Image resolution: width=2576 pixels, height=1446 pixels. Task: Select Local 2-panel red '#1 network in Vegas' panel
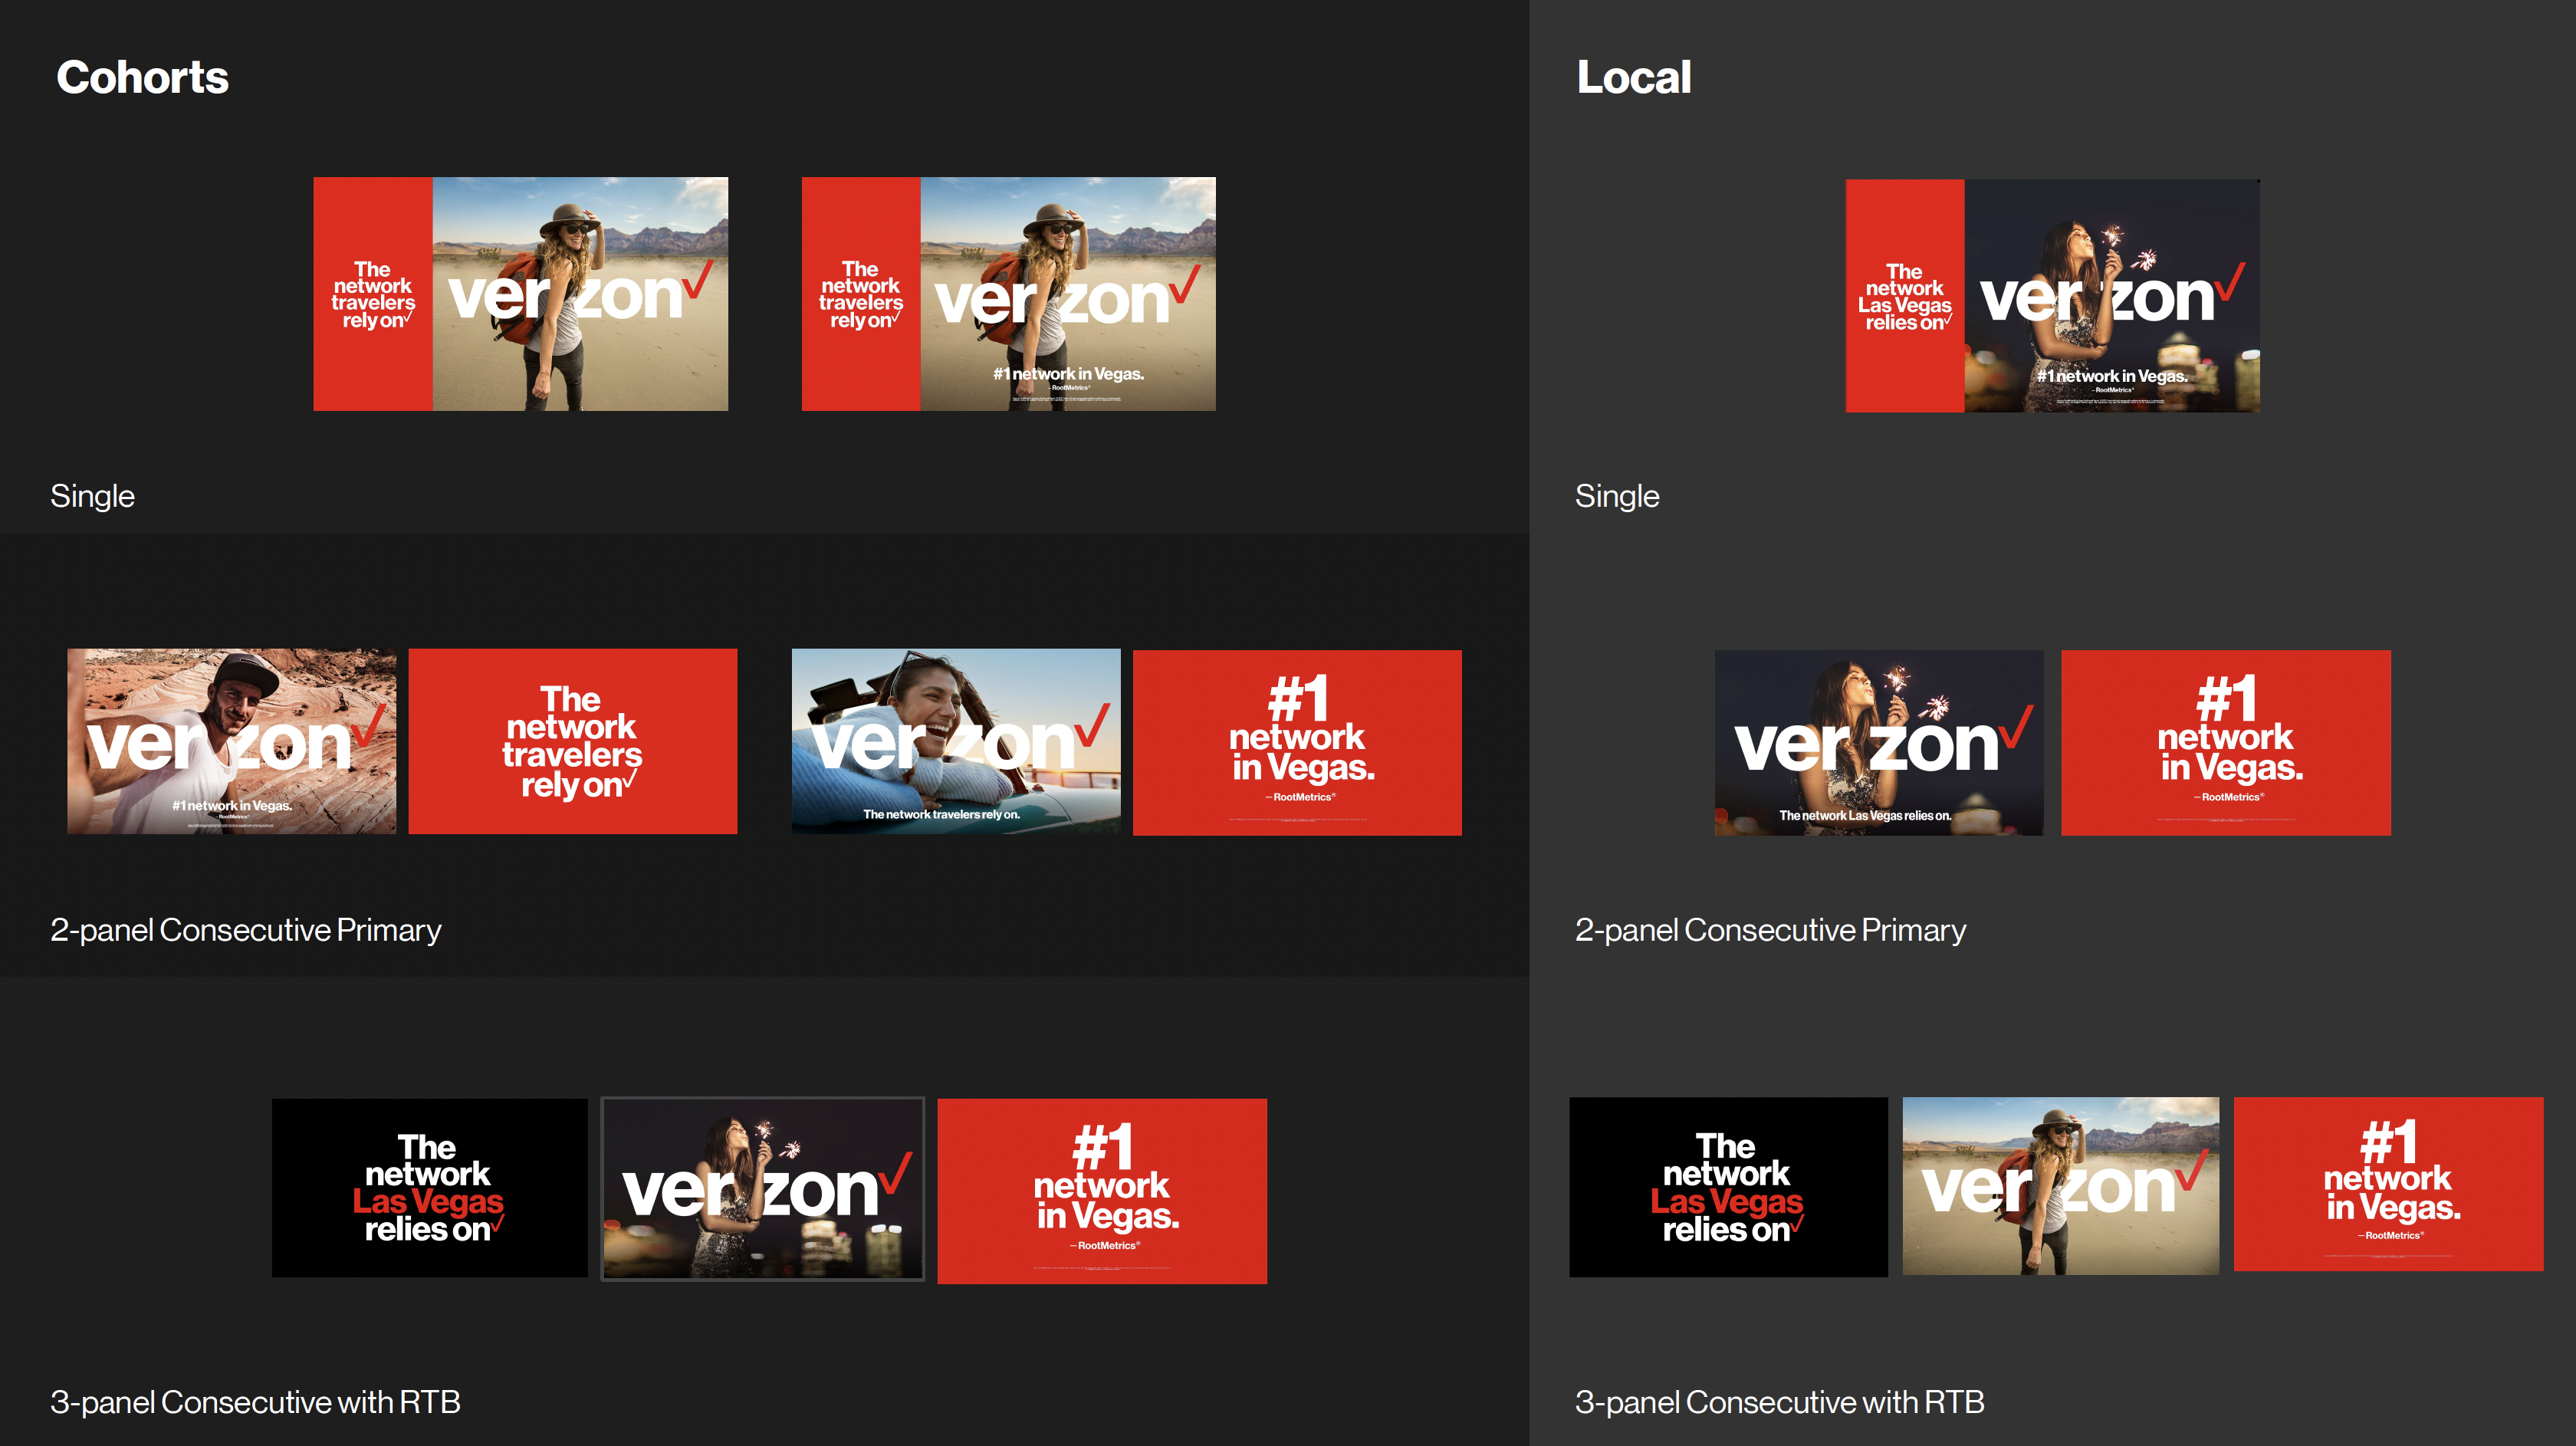2226,742
